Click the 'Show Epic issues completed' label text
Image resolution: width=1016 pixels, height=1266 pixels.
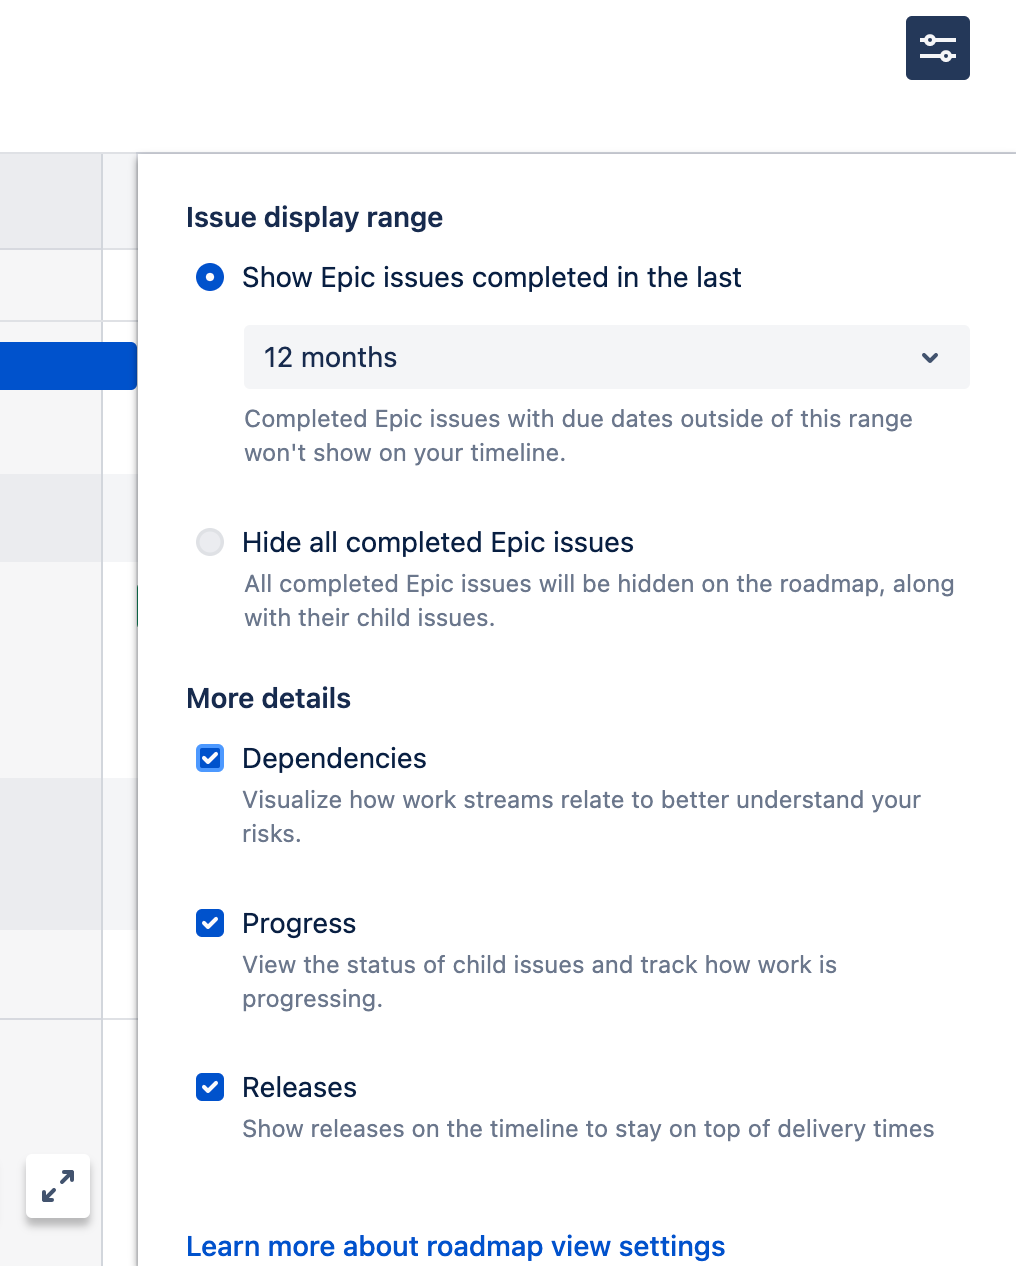[491, 277]
